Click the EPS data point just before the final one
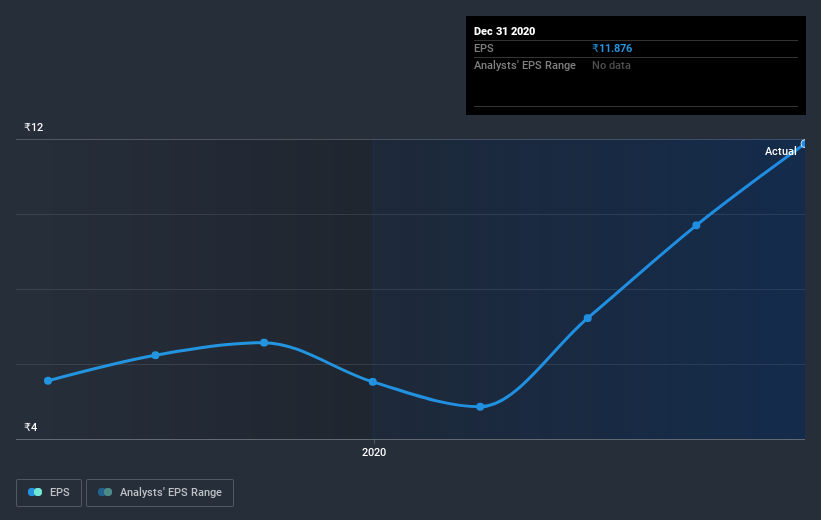The height and width of the screenshot is (520, 821). point(696,225)
